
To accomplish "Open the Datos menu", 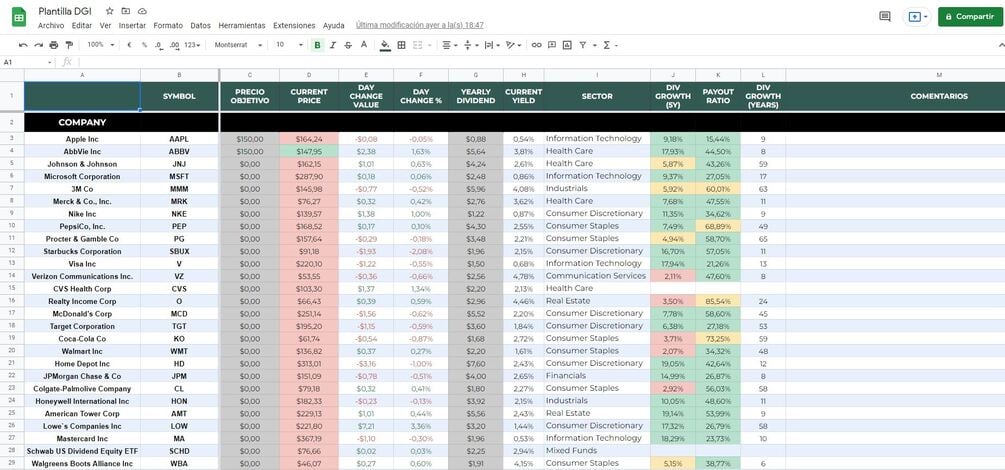I will tap(201, 26).
